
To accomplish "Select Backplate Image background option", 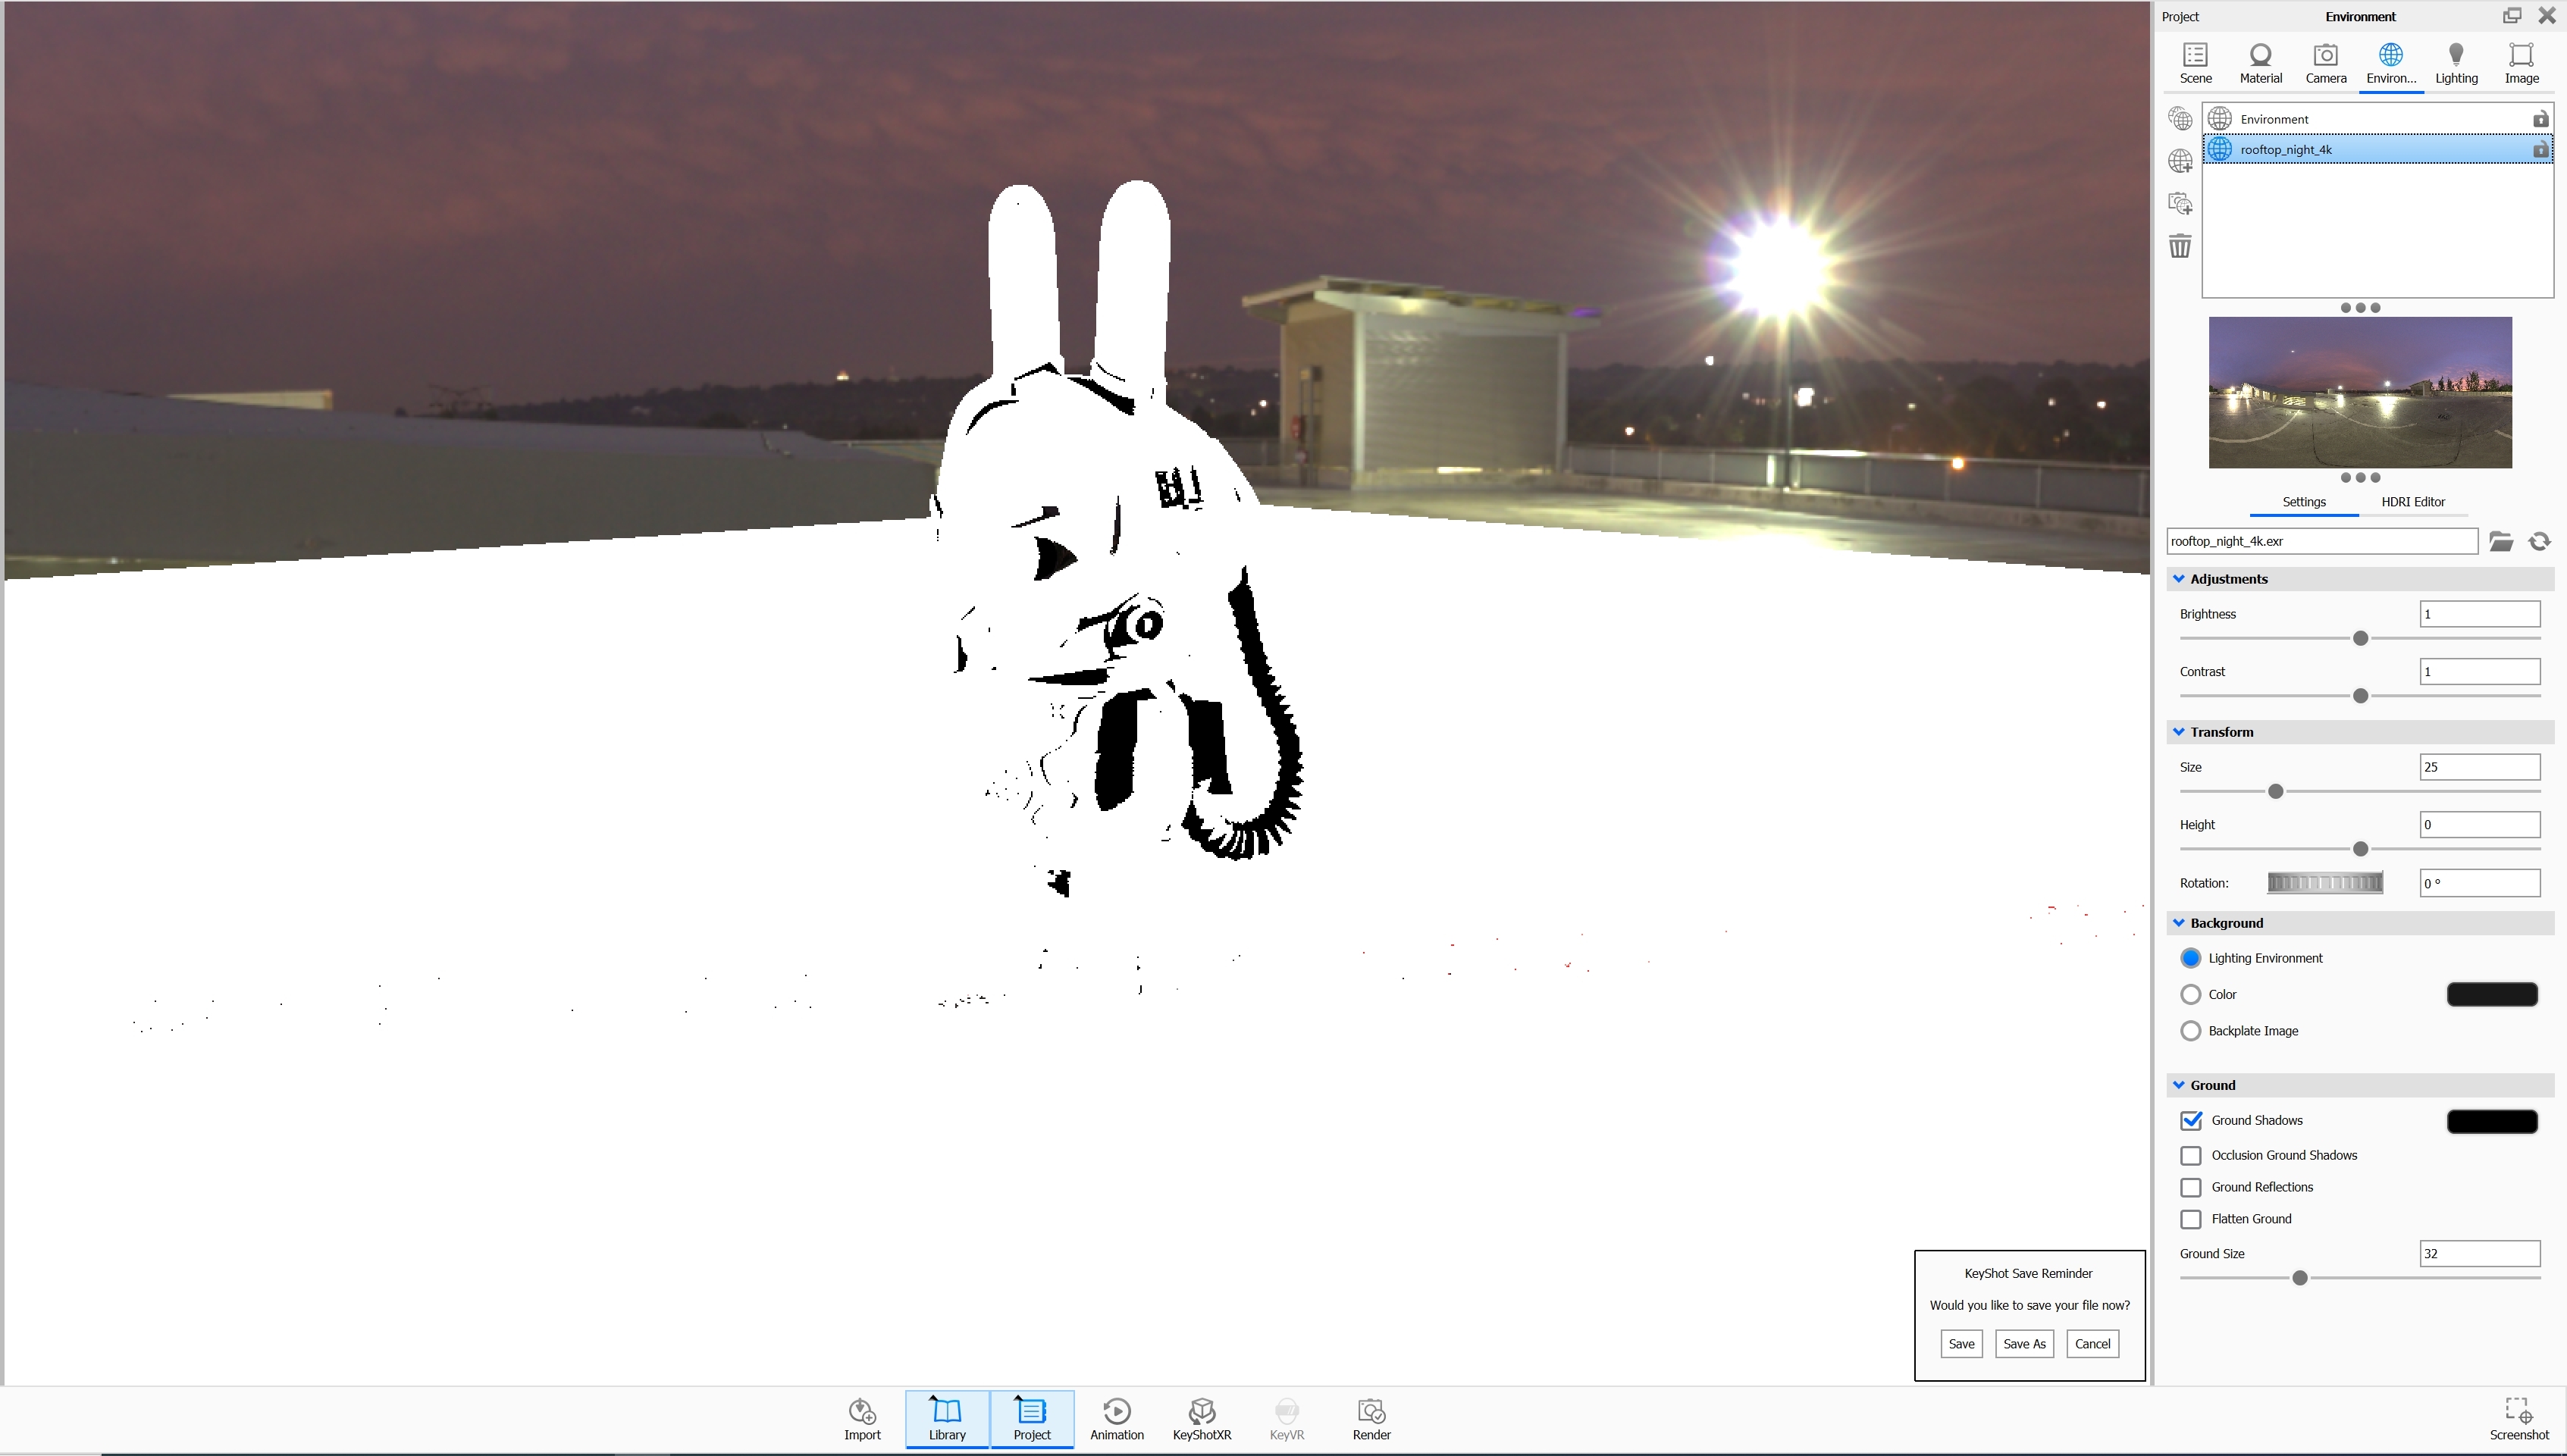I will [2191, 1031].
